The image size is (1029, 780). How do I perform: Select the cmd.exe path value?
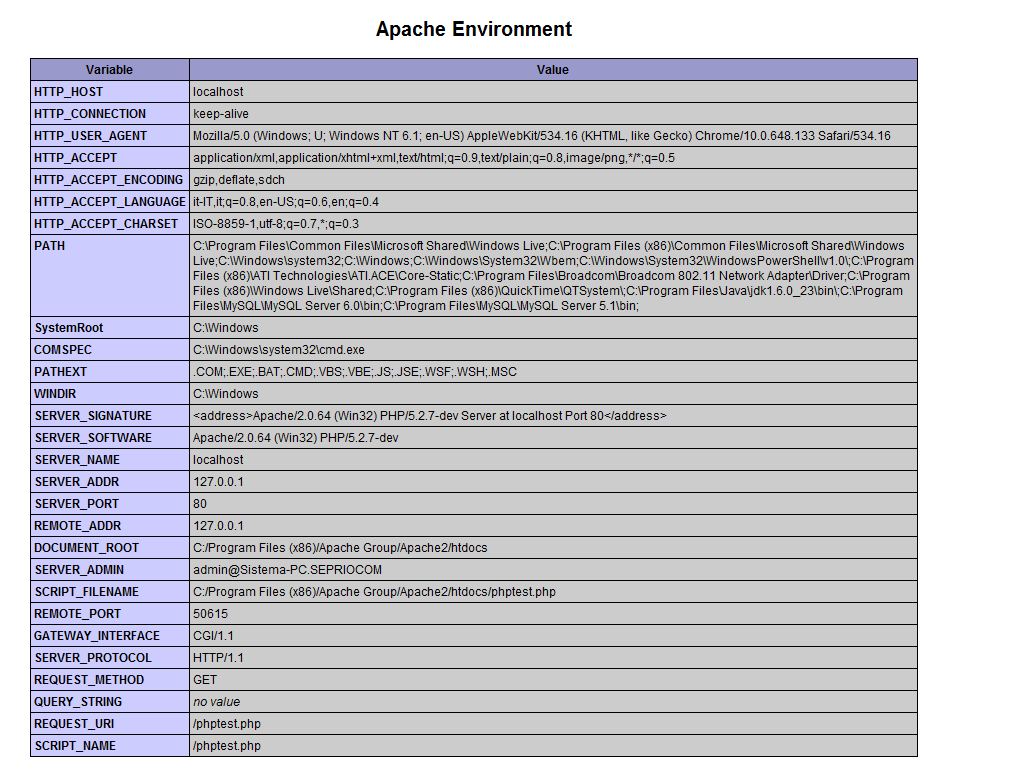(279, 350)
